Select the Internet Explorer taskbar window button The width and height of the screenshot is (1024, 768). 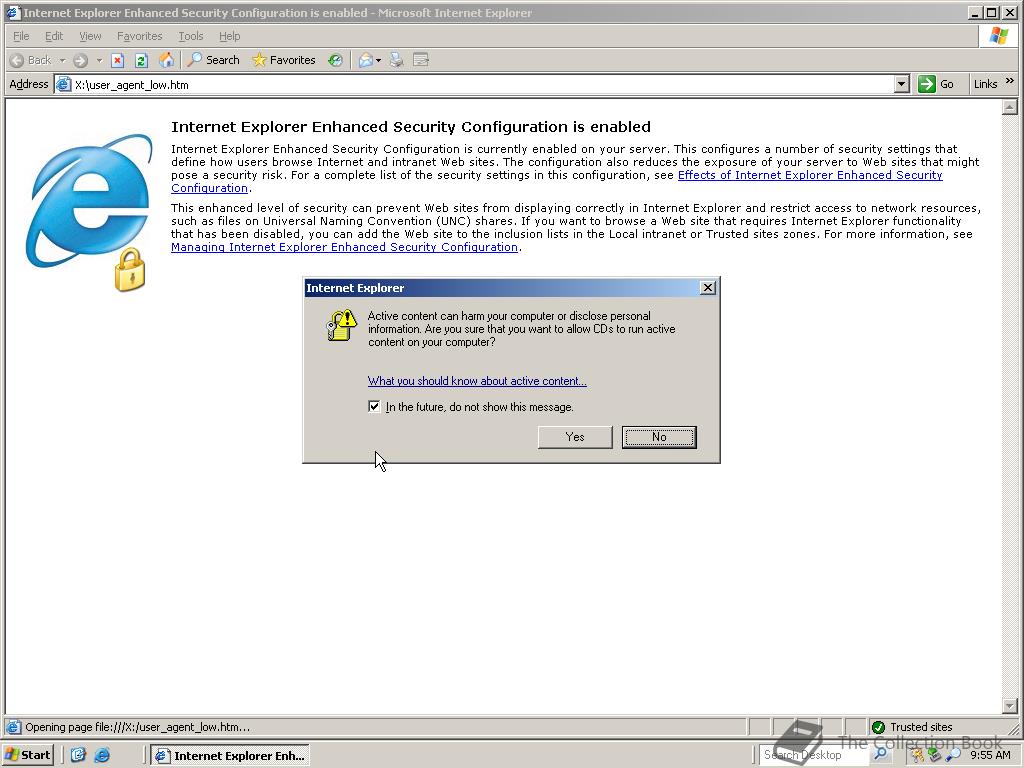pos(230,755)
